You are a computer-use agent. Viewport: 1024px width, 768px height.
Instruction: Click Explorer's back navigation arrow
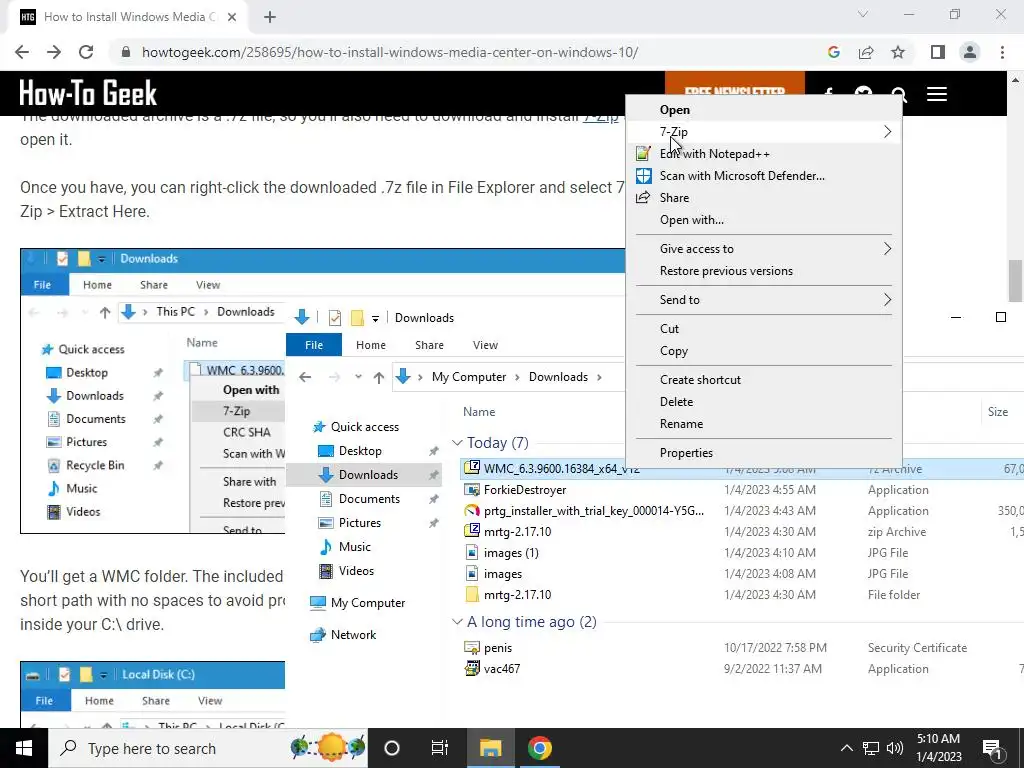(x=305, y=377)
